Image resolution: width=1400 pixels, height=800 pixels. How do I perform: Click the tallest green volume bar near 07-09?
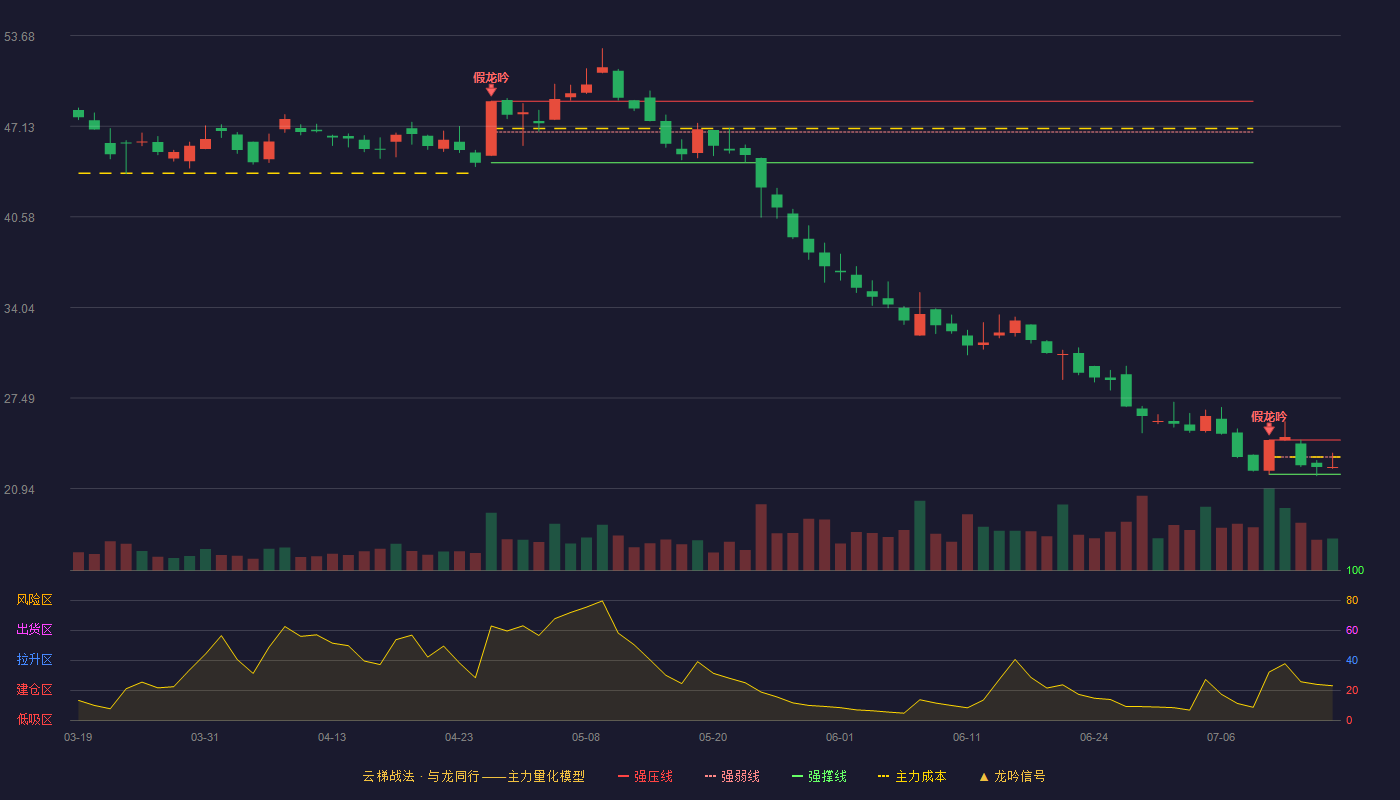tap(1269, 529)
